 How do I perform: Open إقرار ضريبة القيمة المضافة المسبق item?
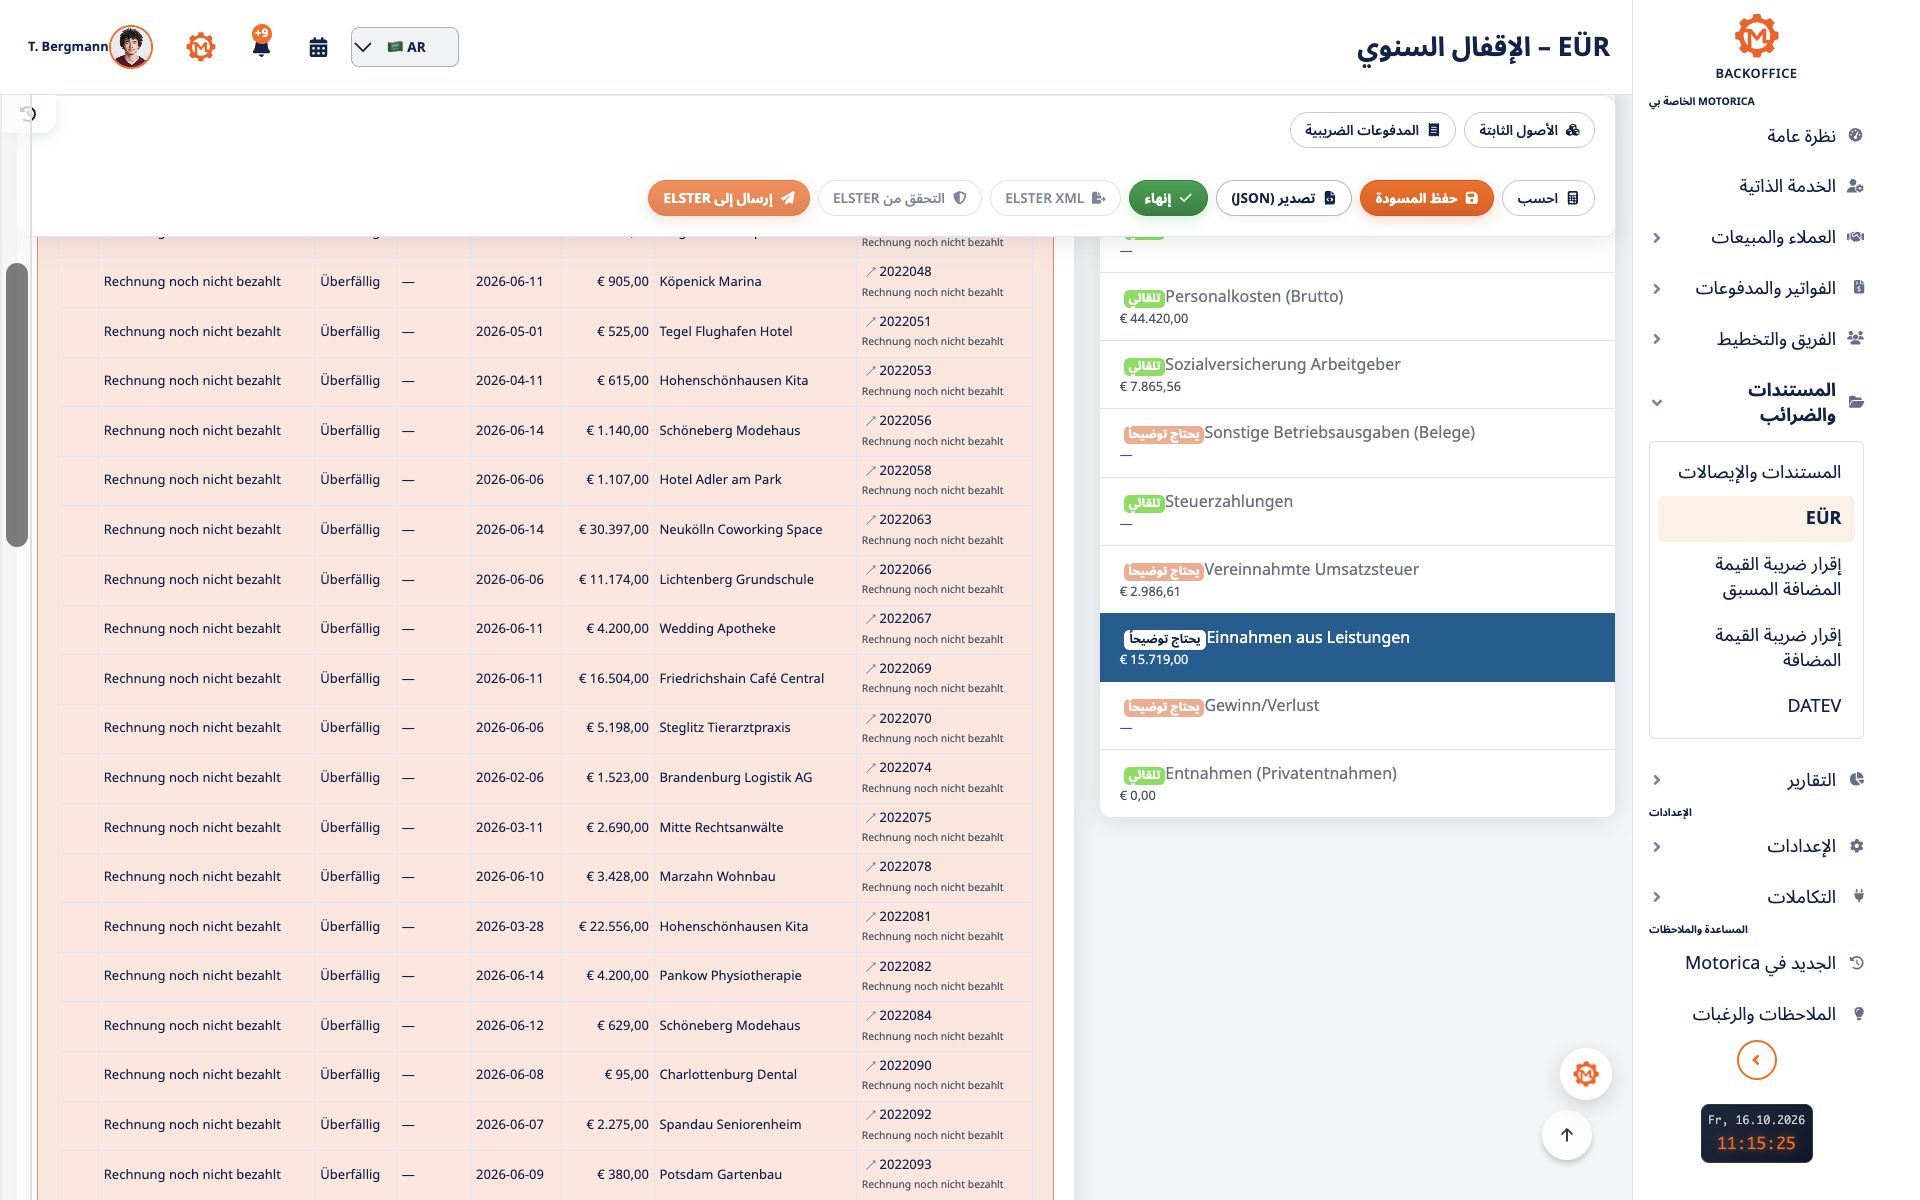coord(1756,577)
